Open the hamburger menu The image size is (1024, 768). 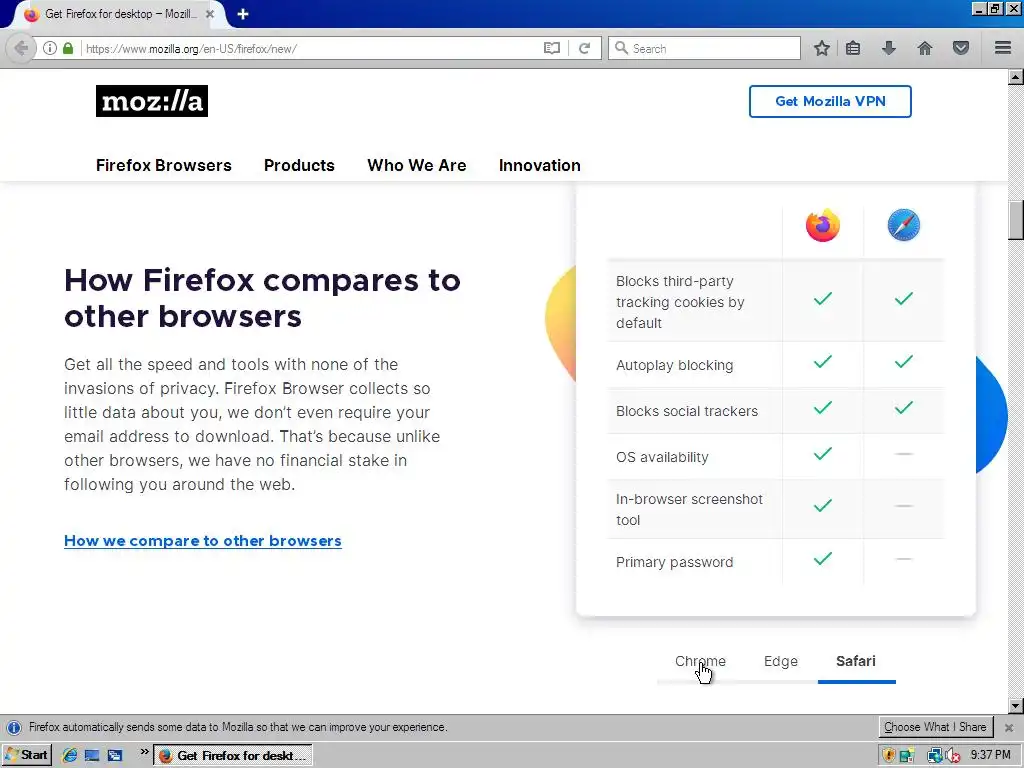1003,48
